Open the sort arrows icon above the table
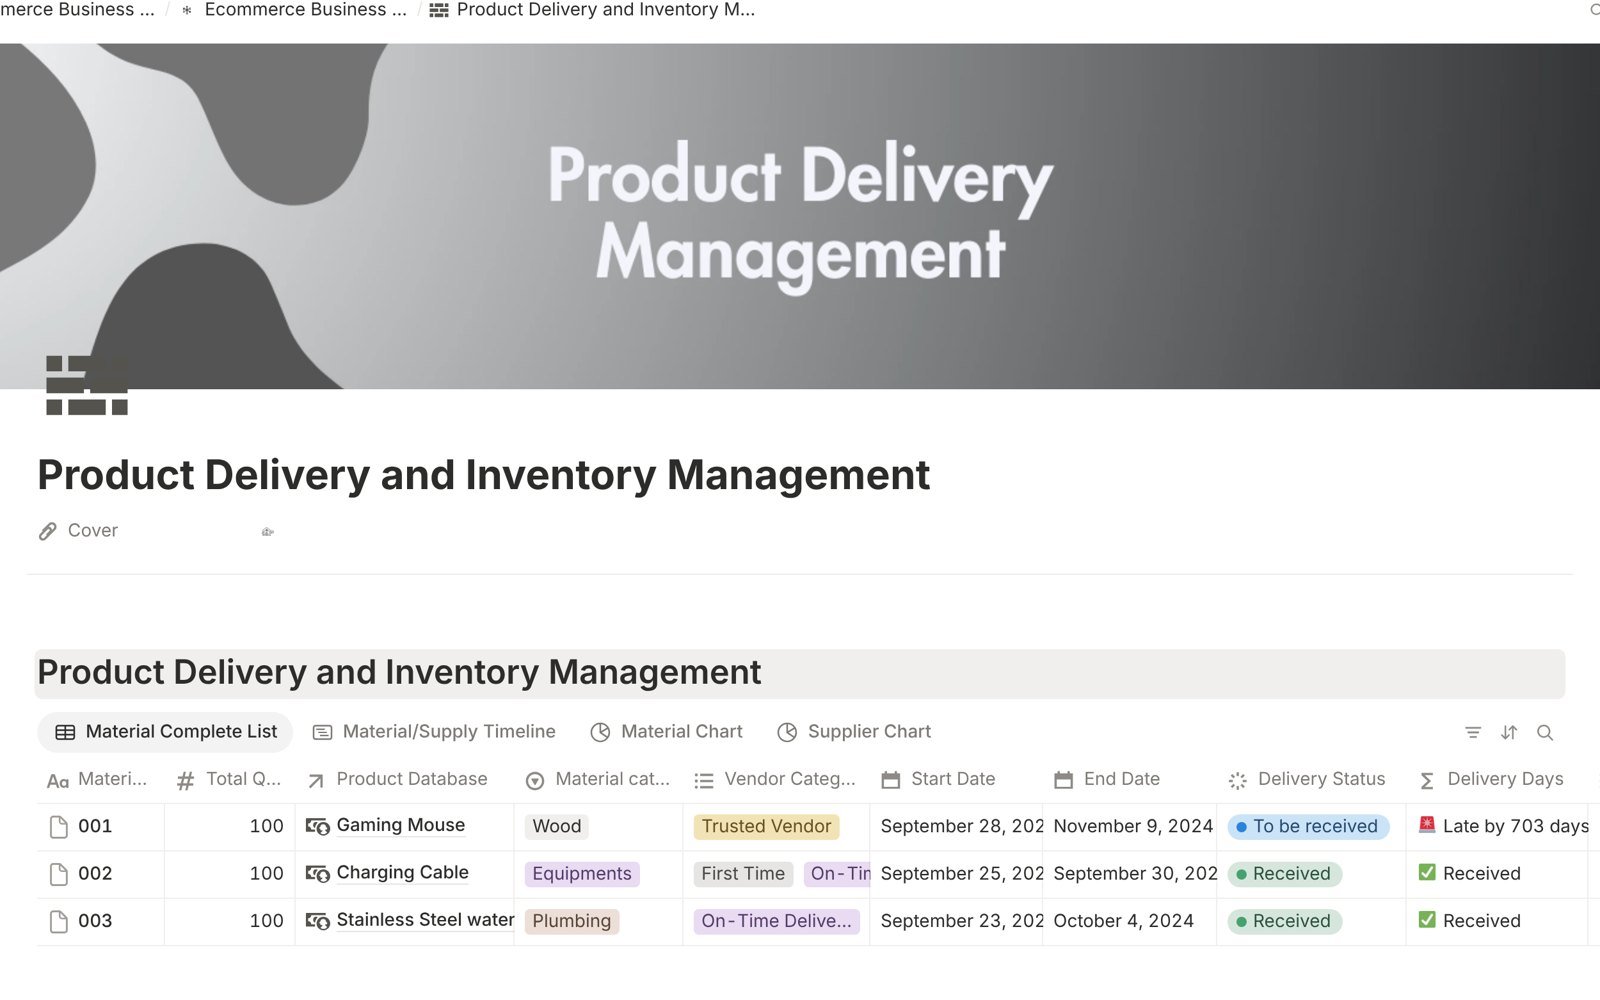Image resolution: width=1600 pixels, height=1000 pixels. tap(1509, 733)
